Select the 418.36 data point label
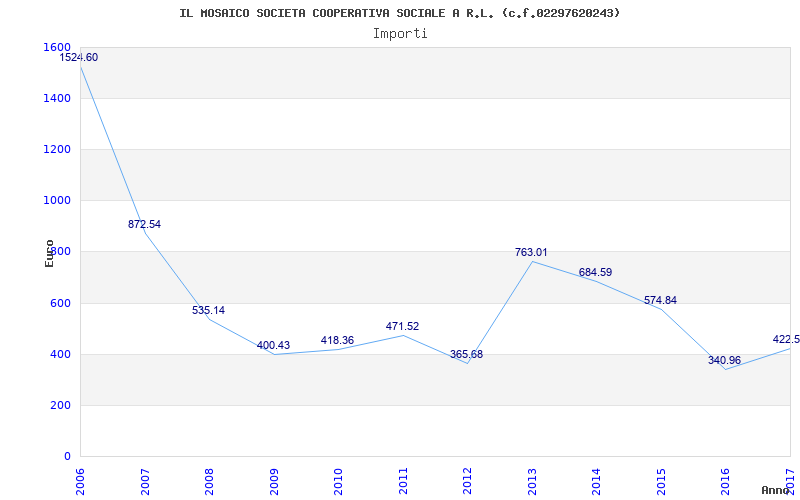This screenshot has height=500, width=800. 337,340
